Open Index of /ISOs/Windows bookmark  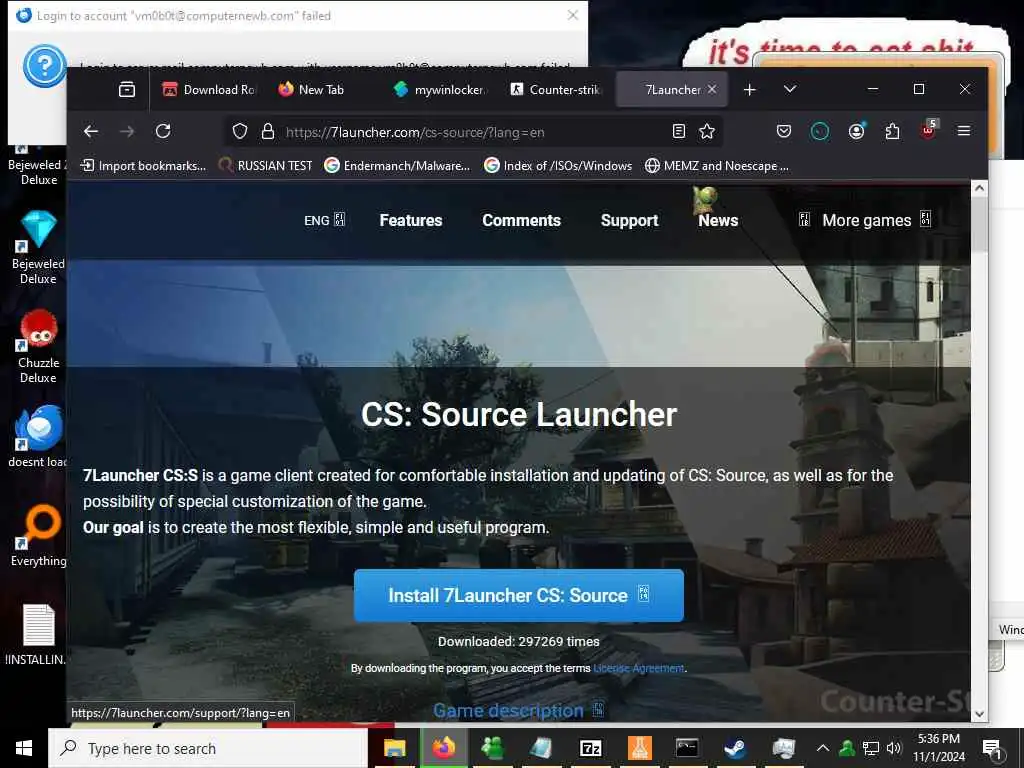558,166
